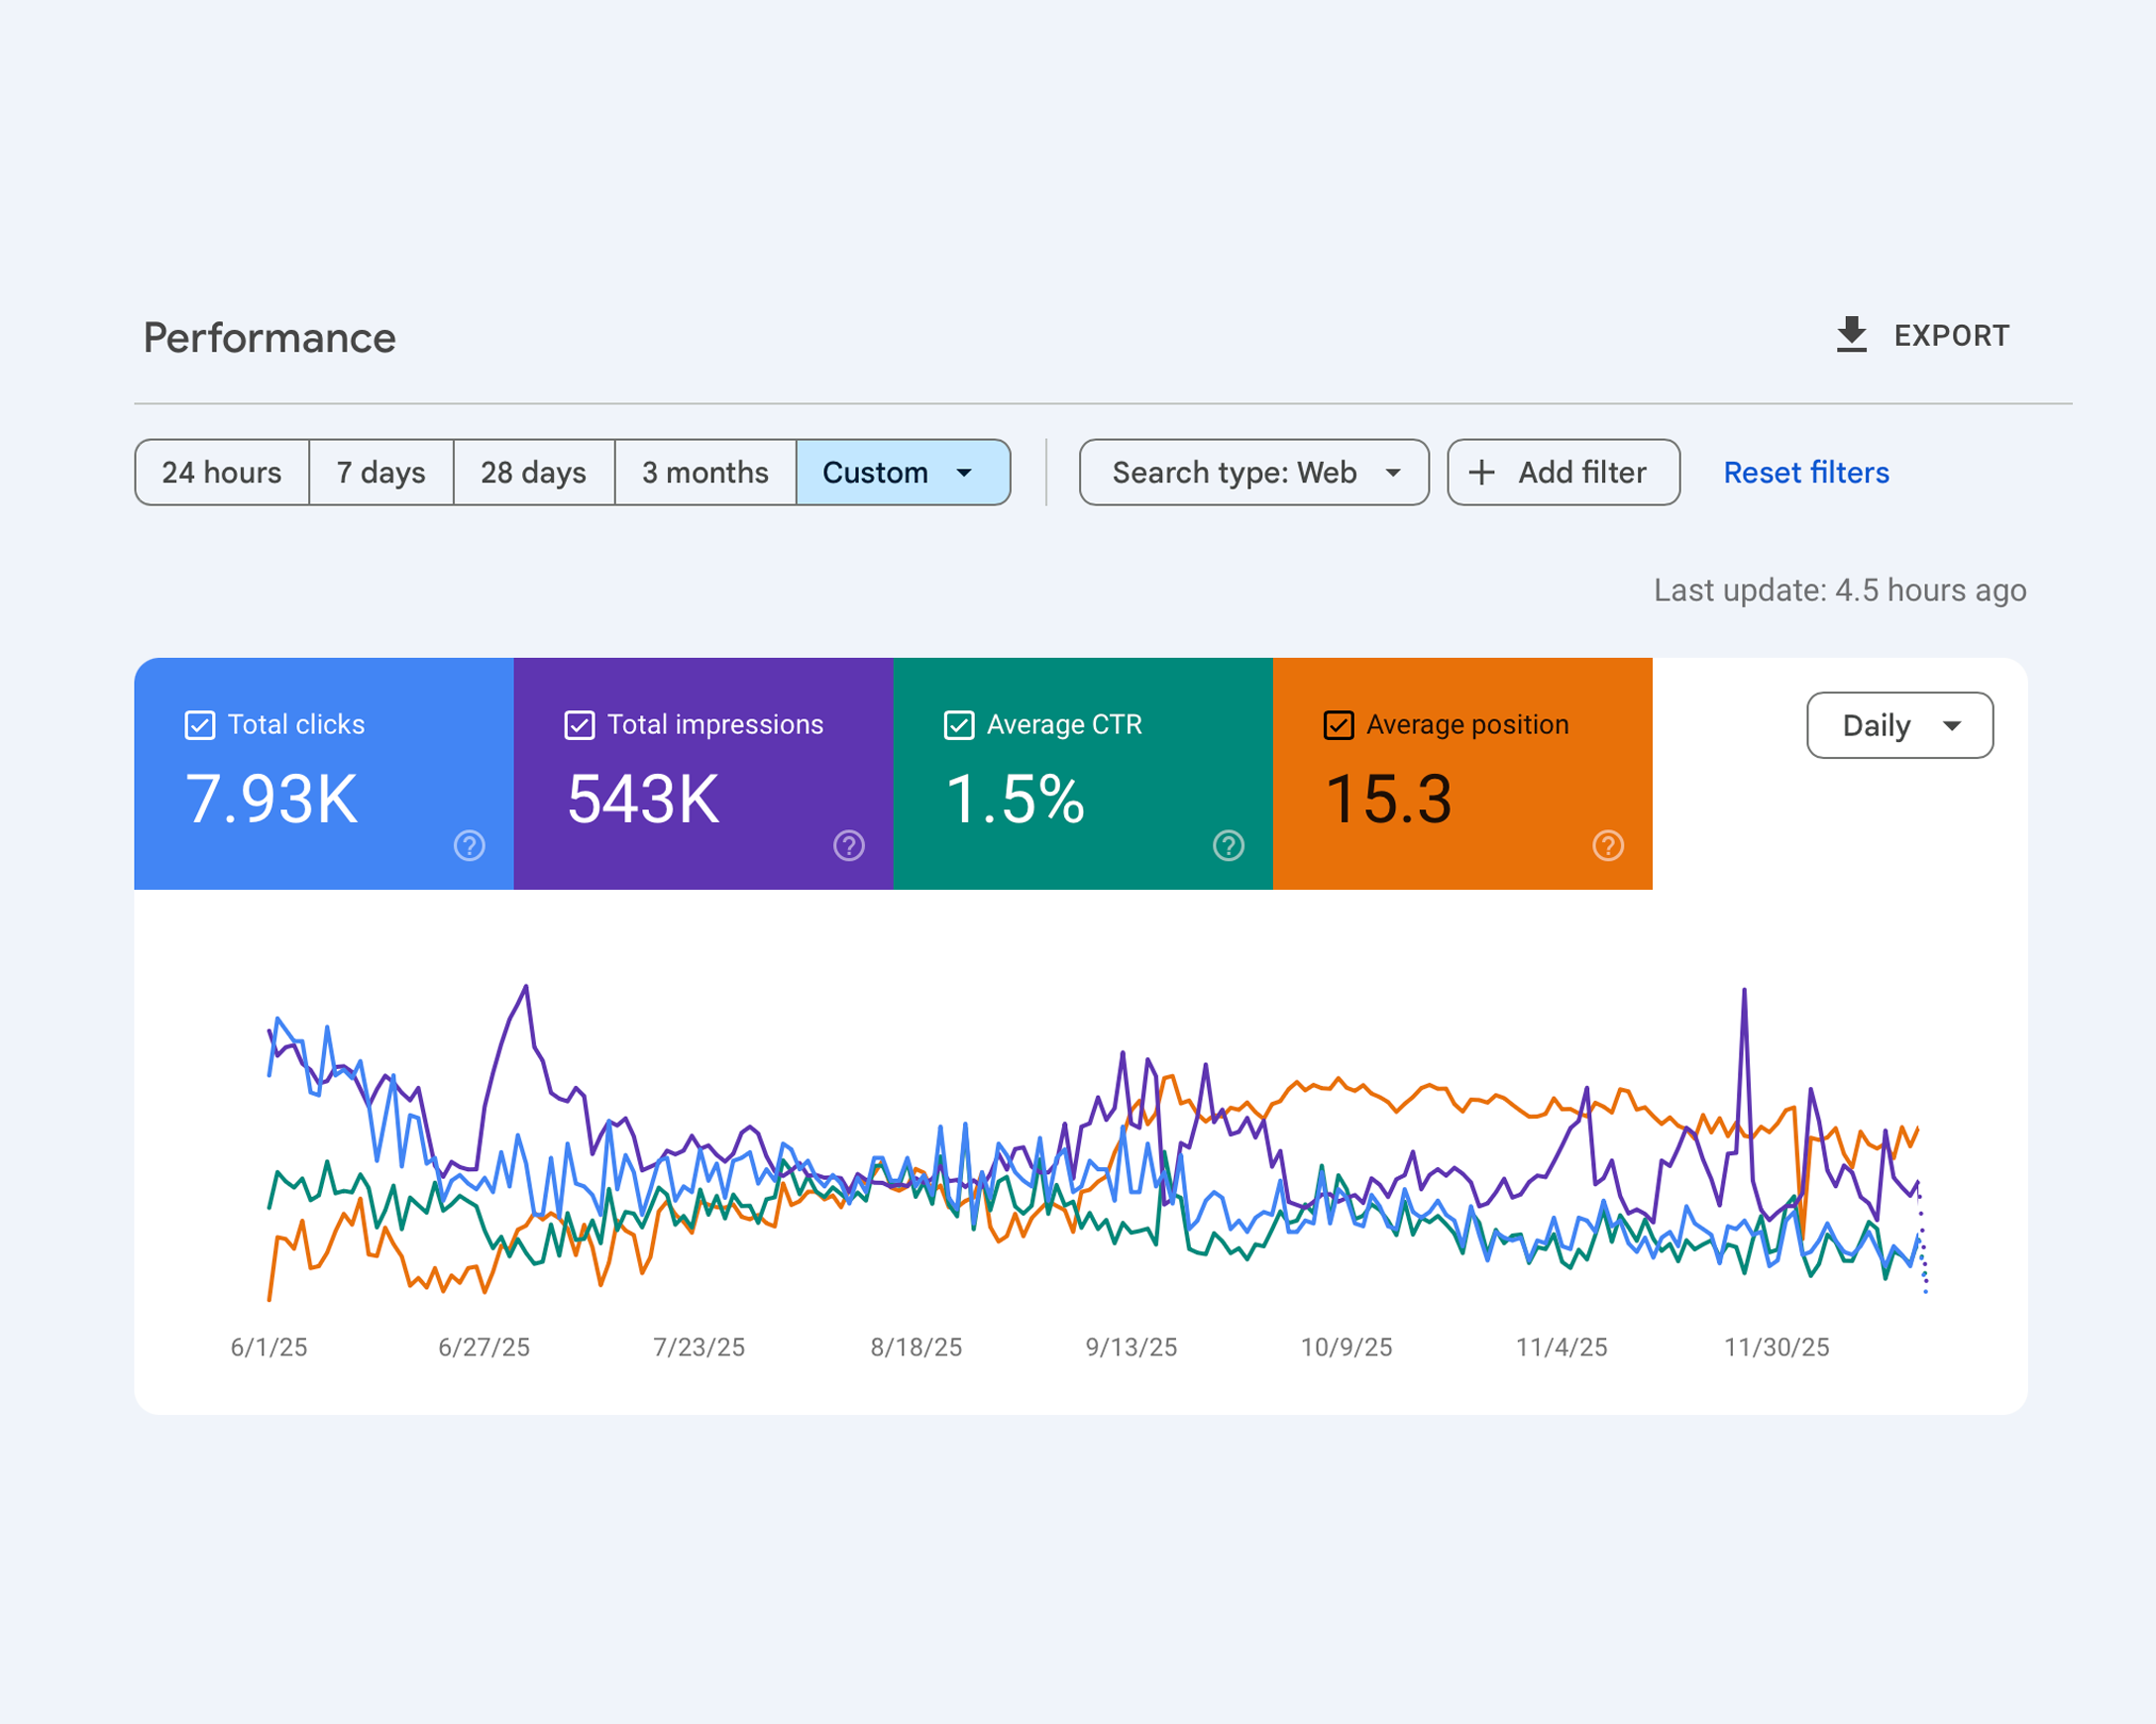Click the plus icon in Add filter
Screen dimensions: 2156x1724
1482,472
